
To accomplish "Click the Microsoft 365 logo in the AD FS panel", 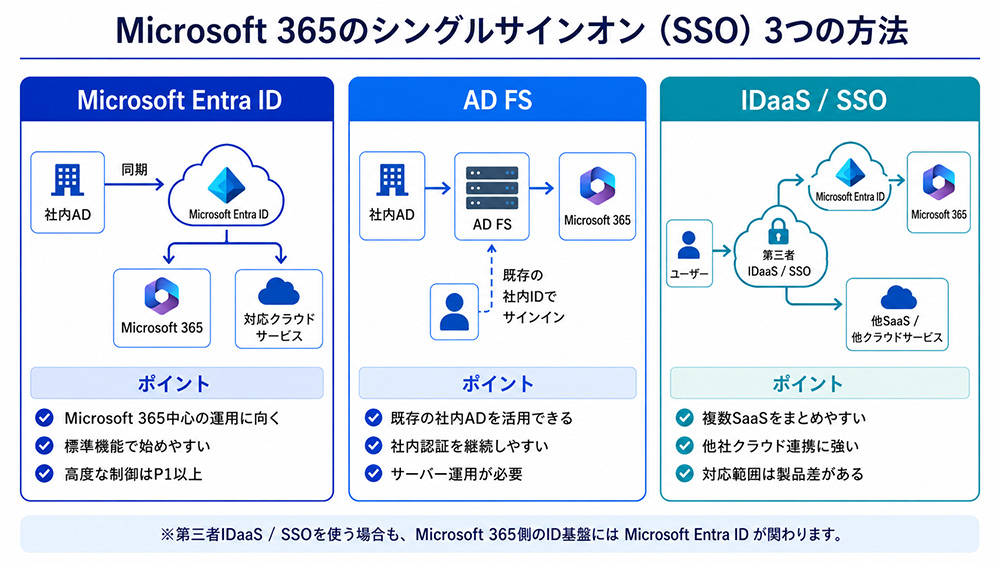I will click(x=598, y=186).
